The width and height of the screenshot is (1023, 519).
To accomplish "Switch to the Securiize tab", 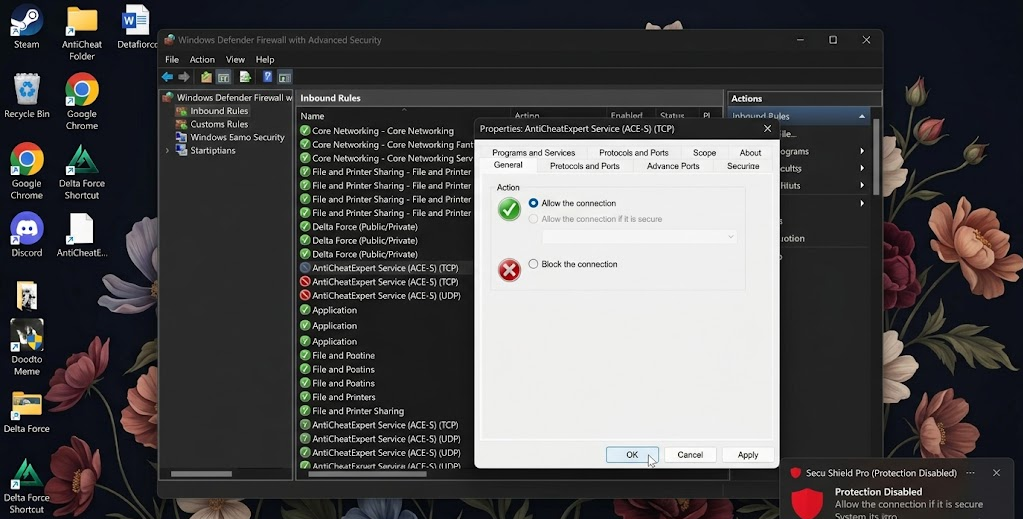I will (743, 166).
